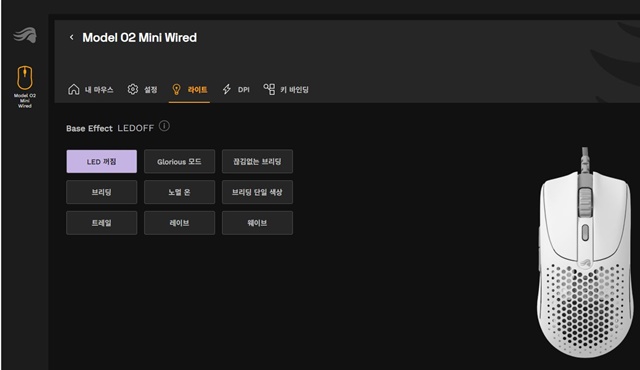Select the 웨이브 effect
The image size is (640, 370).
tap(257, 223)
